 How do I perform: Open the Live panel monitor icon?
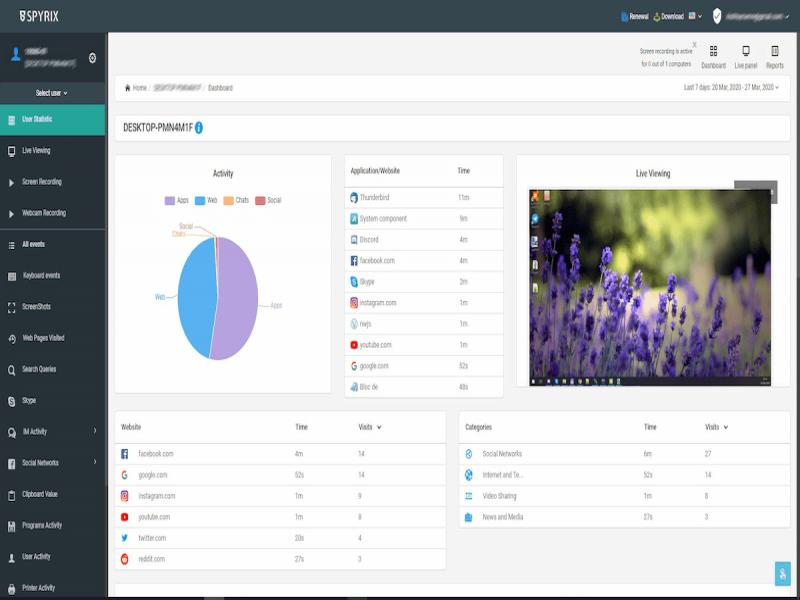tap(745, 52)
